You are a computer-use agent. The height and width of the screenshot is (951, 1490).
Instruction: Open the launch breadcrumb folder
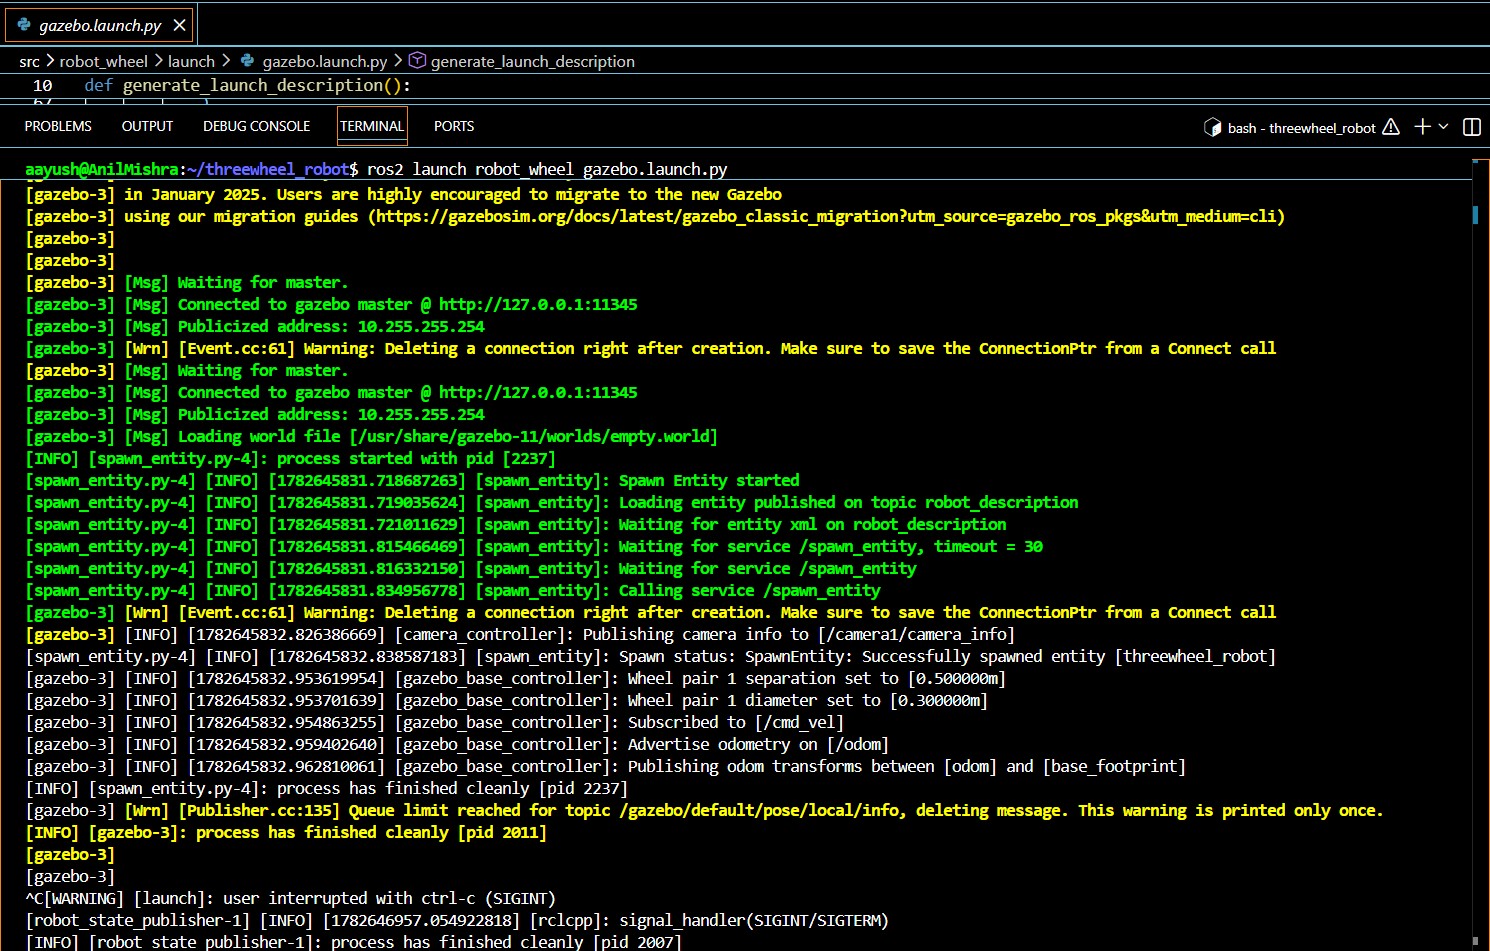click(191, 61)
